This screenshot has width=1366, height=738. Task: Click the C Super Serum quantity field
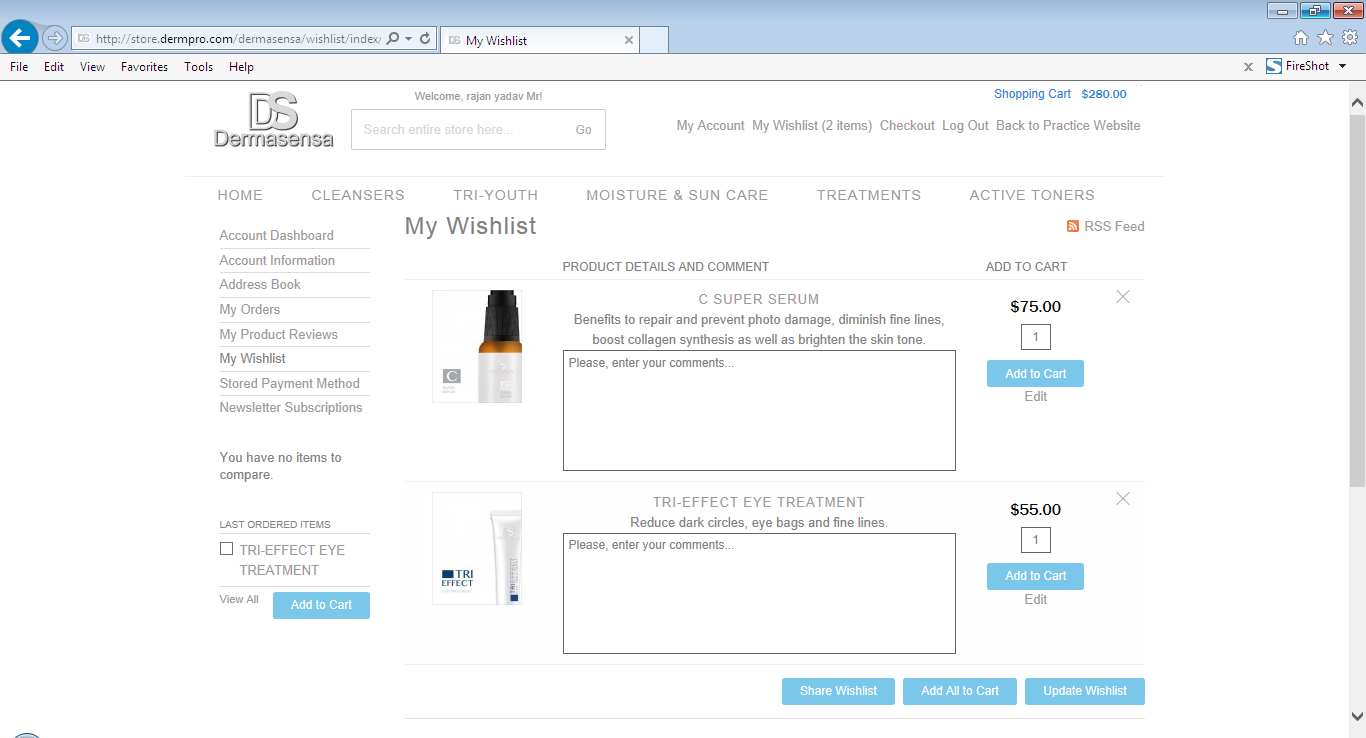click(x=1035, y=337)
